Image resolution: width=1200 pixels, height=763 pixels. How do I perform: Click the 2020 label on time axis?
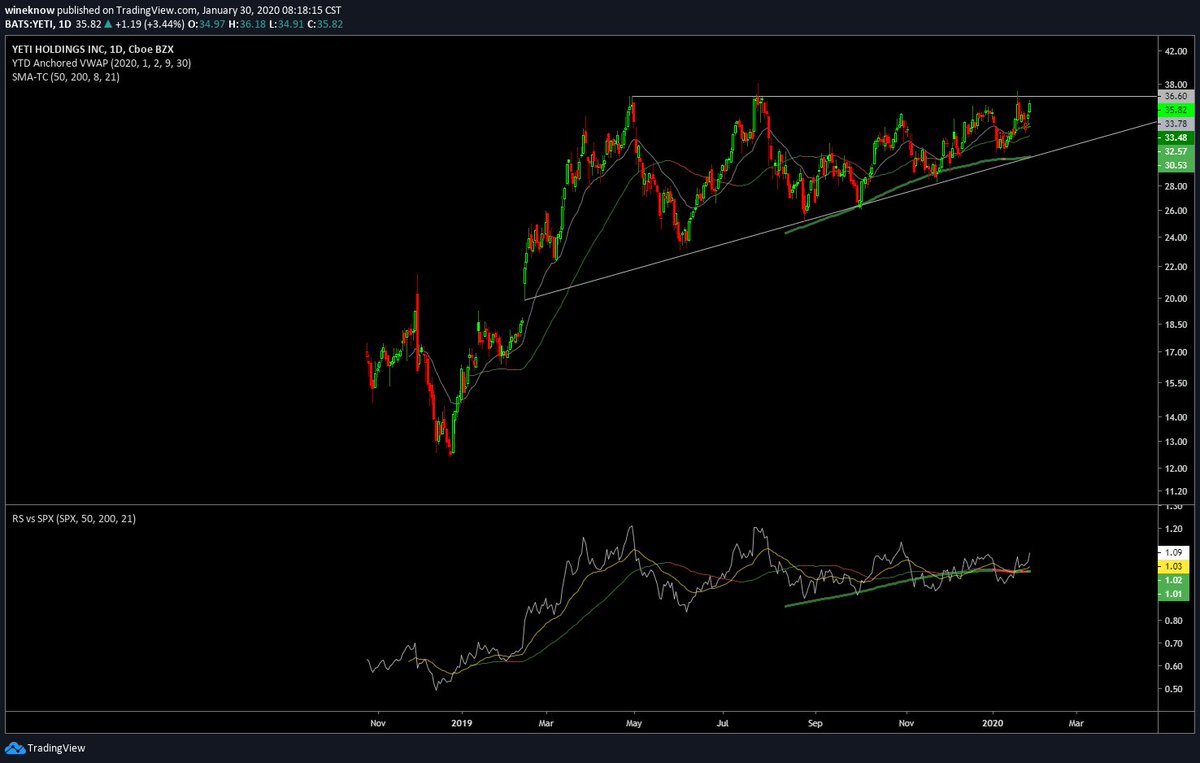pyautogui.click(x=993, y=721)
